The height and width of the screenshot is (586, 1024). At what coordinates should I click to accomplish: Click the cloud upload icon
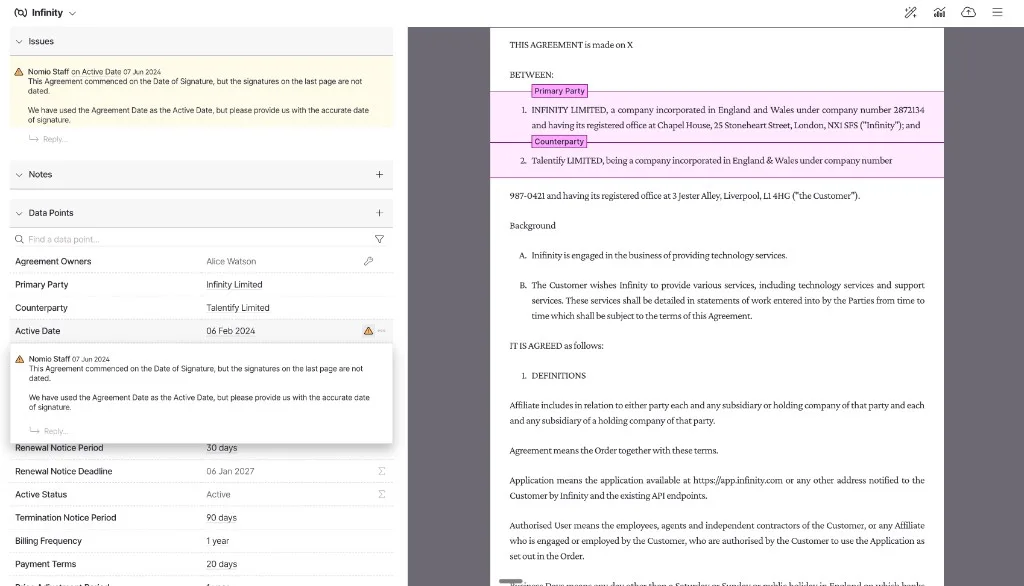(x=968, y=12)
